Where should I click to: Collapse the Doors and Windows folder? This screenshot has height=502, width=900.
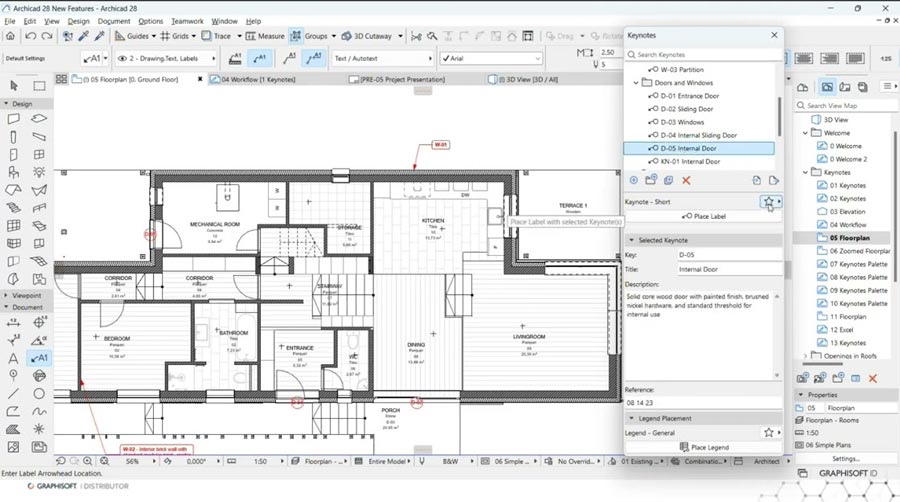(x=637, y=83)
